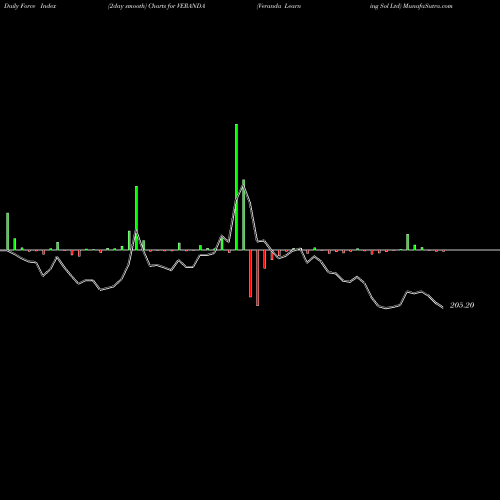Viewport: 500px width, 500px height.
Task: Click the first green bar at chart start
Action: coord(7,231)
